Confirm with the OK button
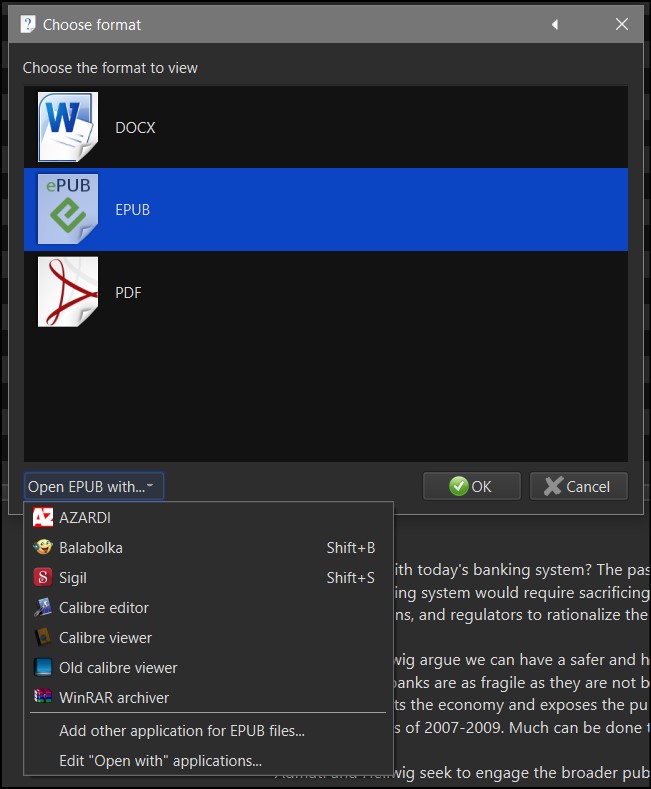Image resolution: width=651 pixels, height=789 pixels. pos(471,486)
